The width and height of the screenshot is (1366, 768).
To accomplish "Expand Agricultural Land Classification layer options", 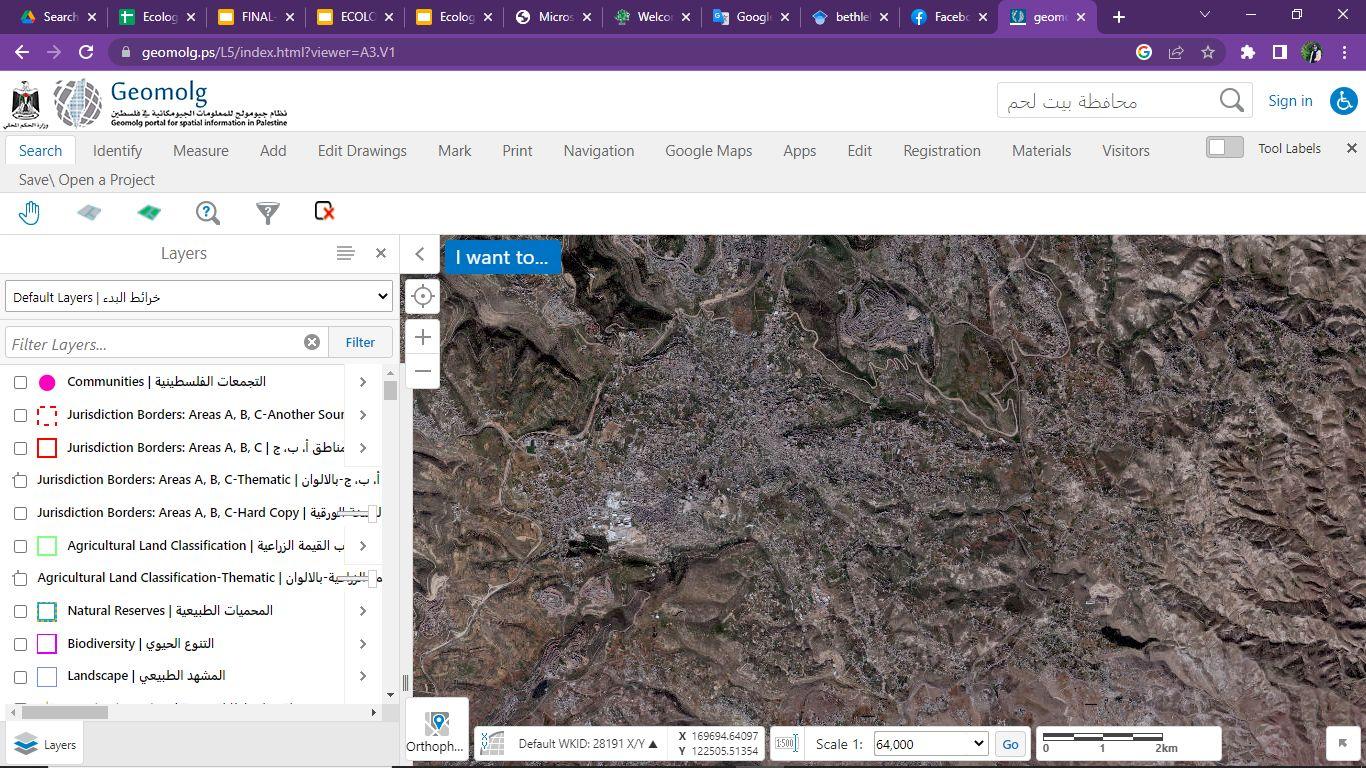I will tap(363, 546).
